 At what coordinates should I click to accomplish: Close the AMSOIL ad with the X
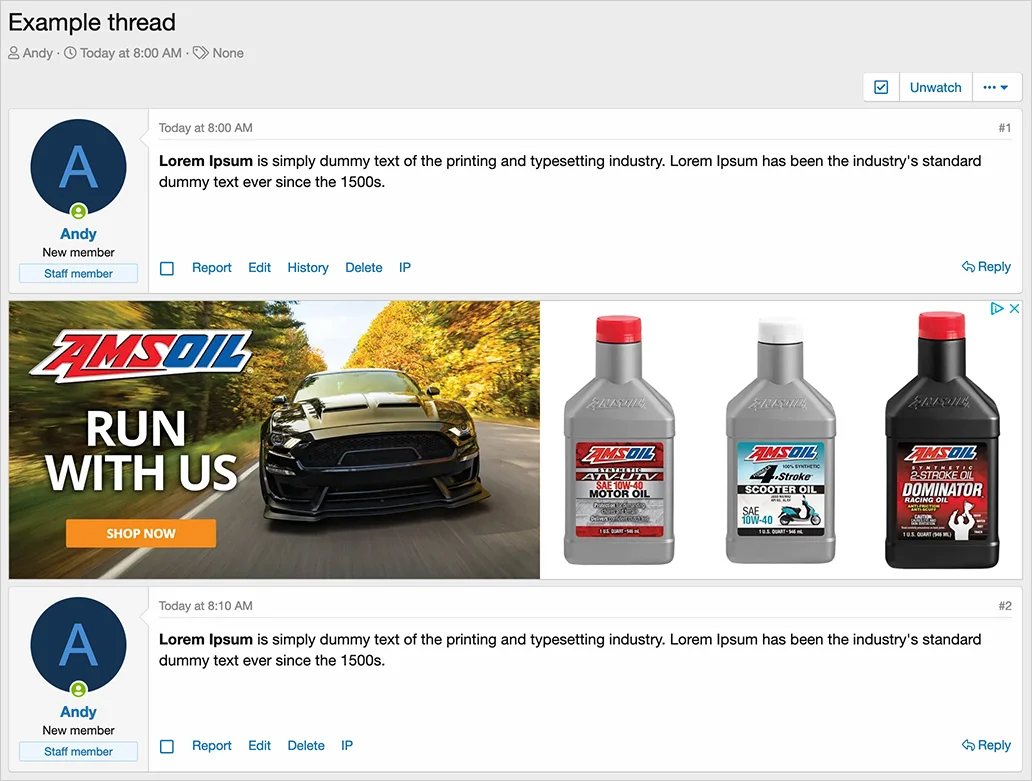click(1014, 309)
